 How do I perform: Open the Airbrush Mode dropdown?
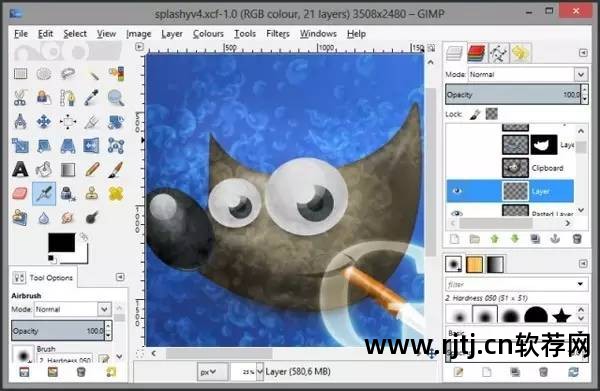pos(73,309)
